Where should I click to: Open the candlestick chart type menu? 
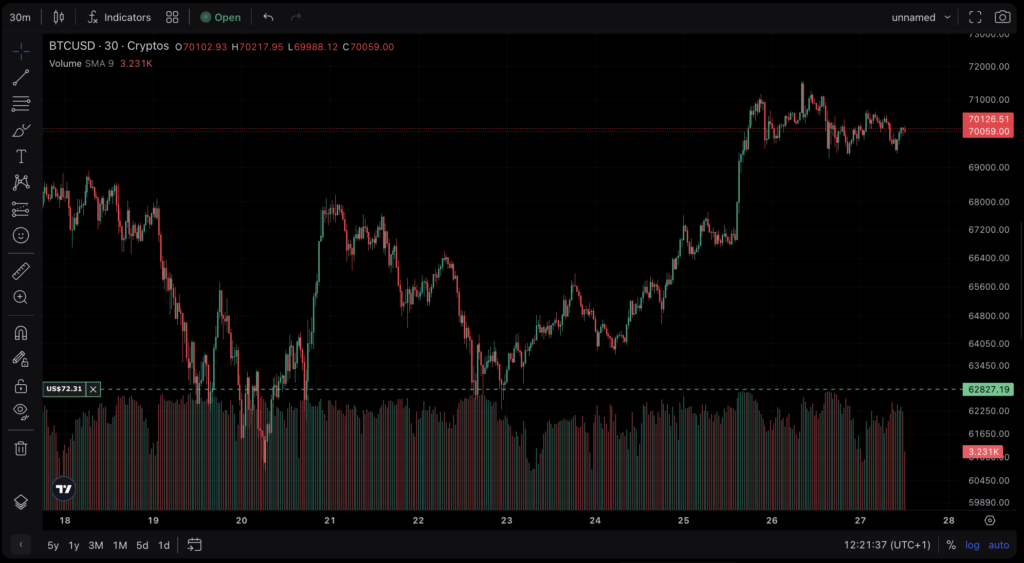tap(58, 17)
